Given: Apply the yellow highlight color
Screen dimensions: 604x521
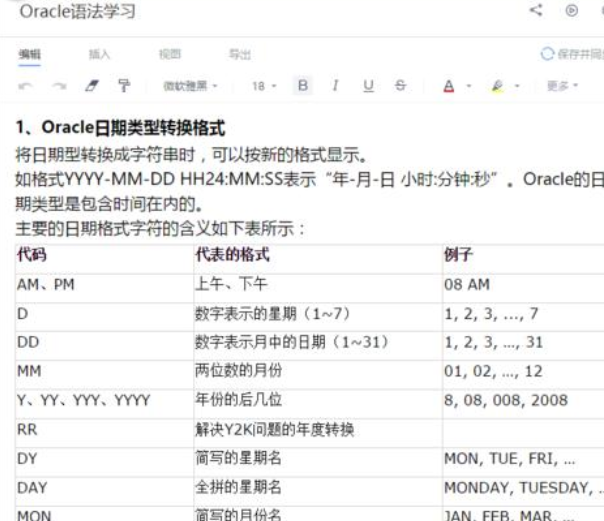Looking at the screenshot, I should click(497, 85).
